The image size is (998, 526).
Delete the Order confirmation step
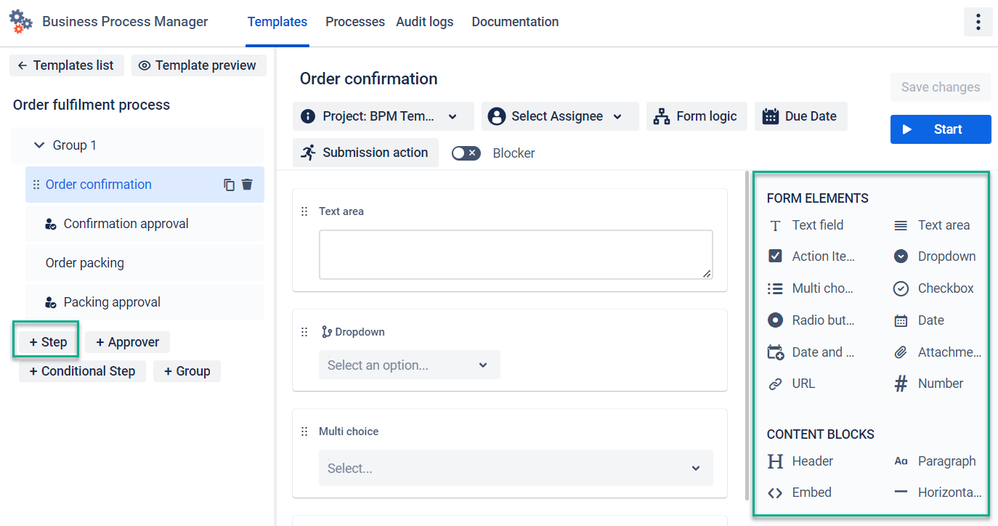pos(247,185)
